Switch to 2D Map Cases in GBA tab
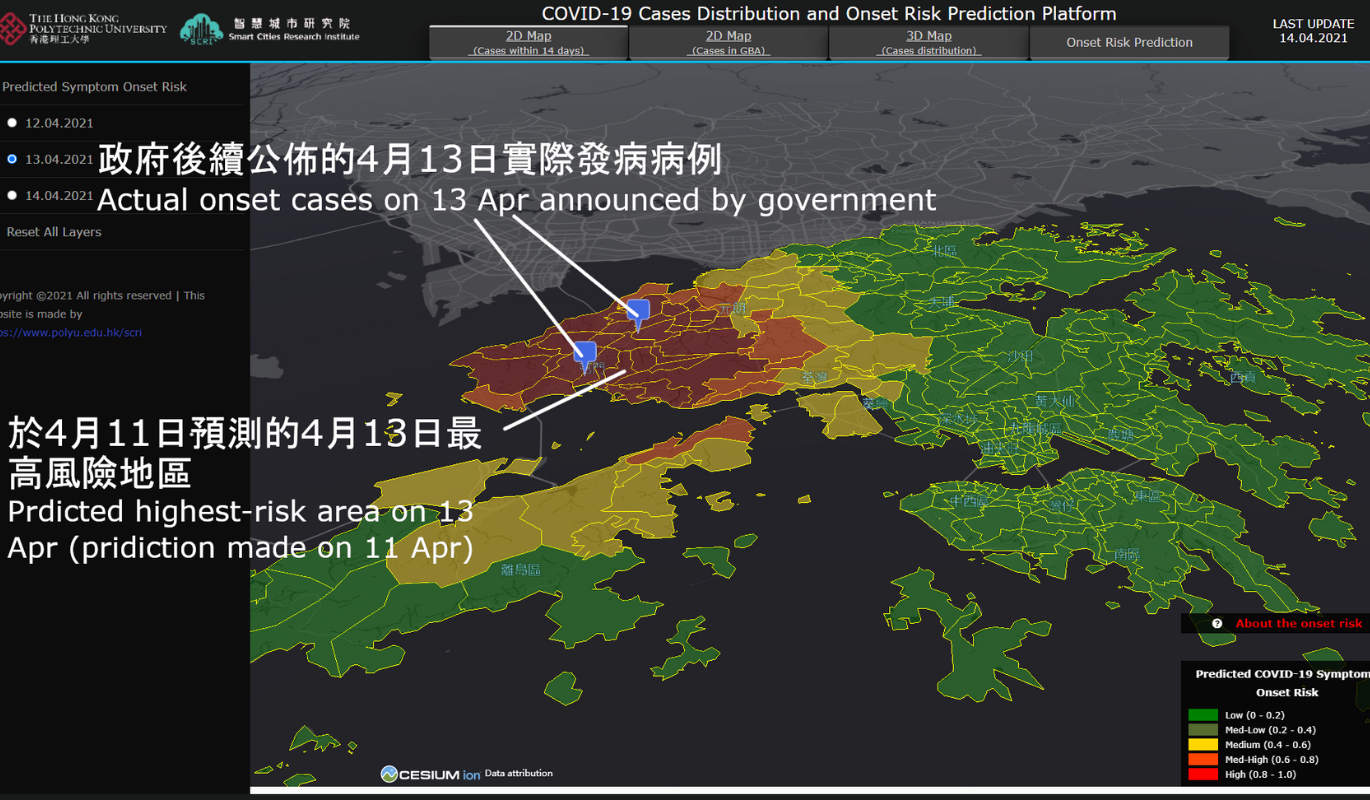This screenshot has height=800, width=1370. [x=728, y=42]
